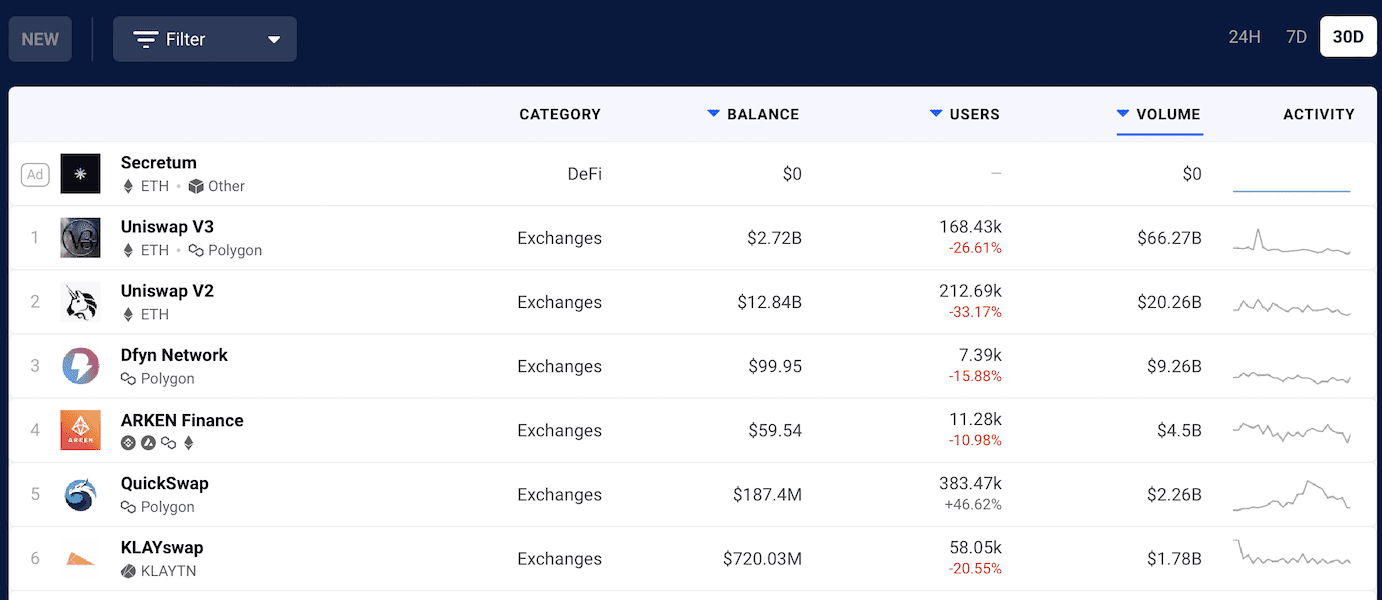Image resolution: width=1382 pixels, height=600 pixels.
Task: Switch to the 7D time range
Action: click(1295, 36)
